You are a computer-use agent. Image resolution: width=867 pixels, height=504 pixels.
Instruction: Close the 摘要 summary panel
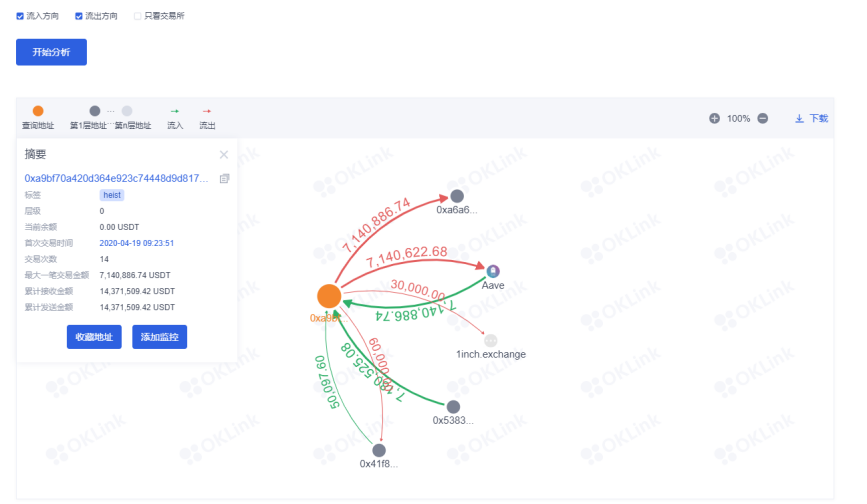click(224, 154)
